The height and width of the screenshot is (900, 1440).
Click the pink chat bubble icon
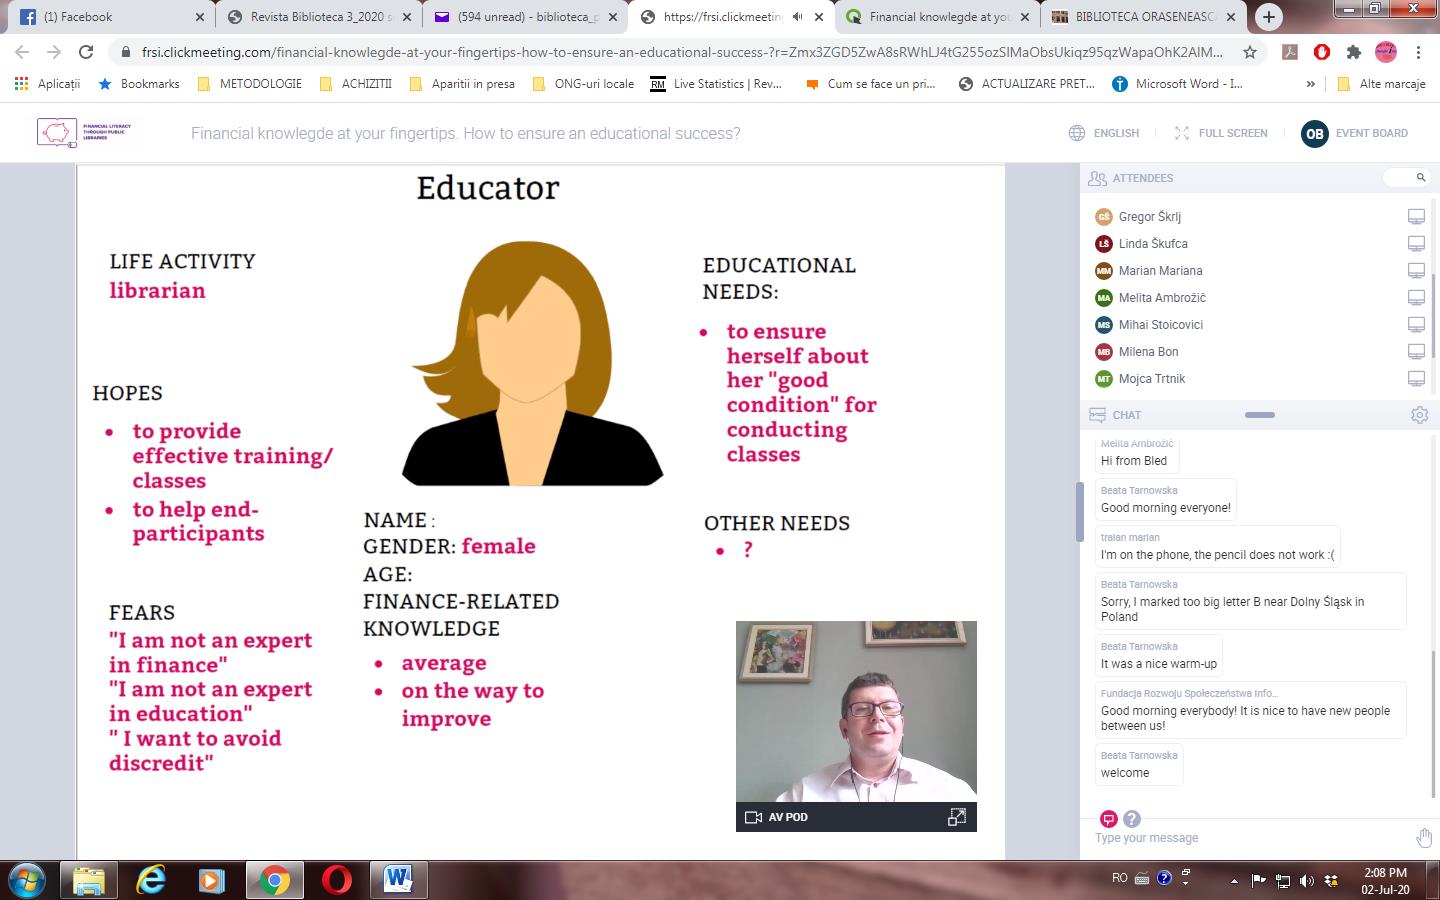pos(1108,819)
